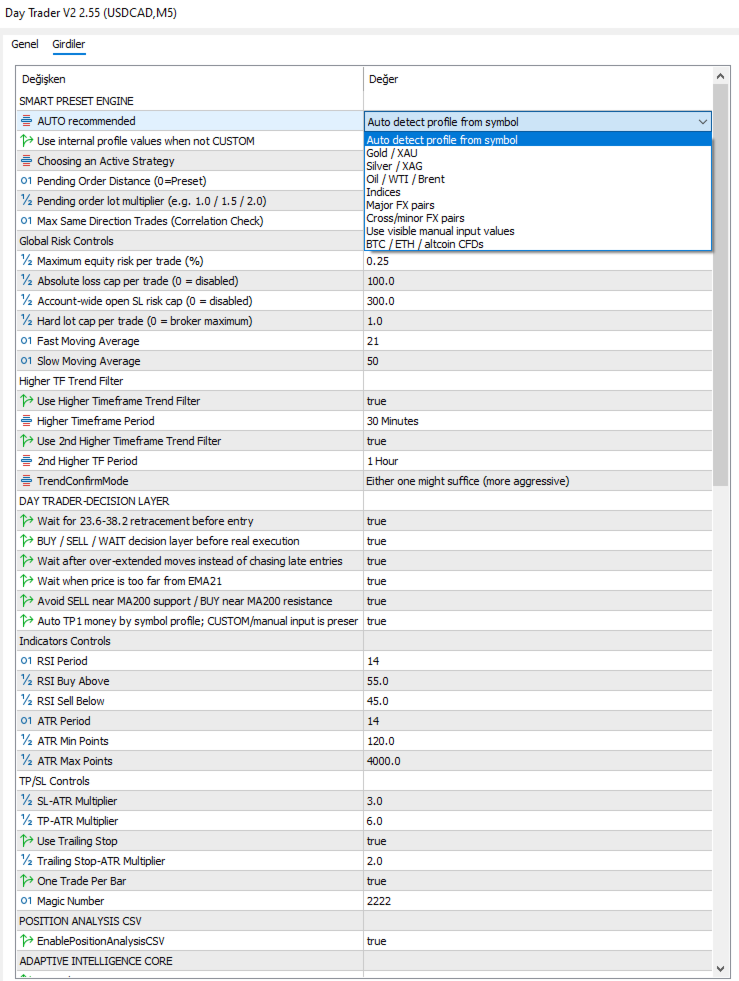This screenshot has height=981, width=739.
Task: Click the fraction icon next to SL-ATR Multiplier
Action: pyautogui.click(x=26, y=801)
